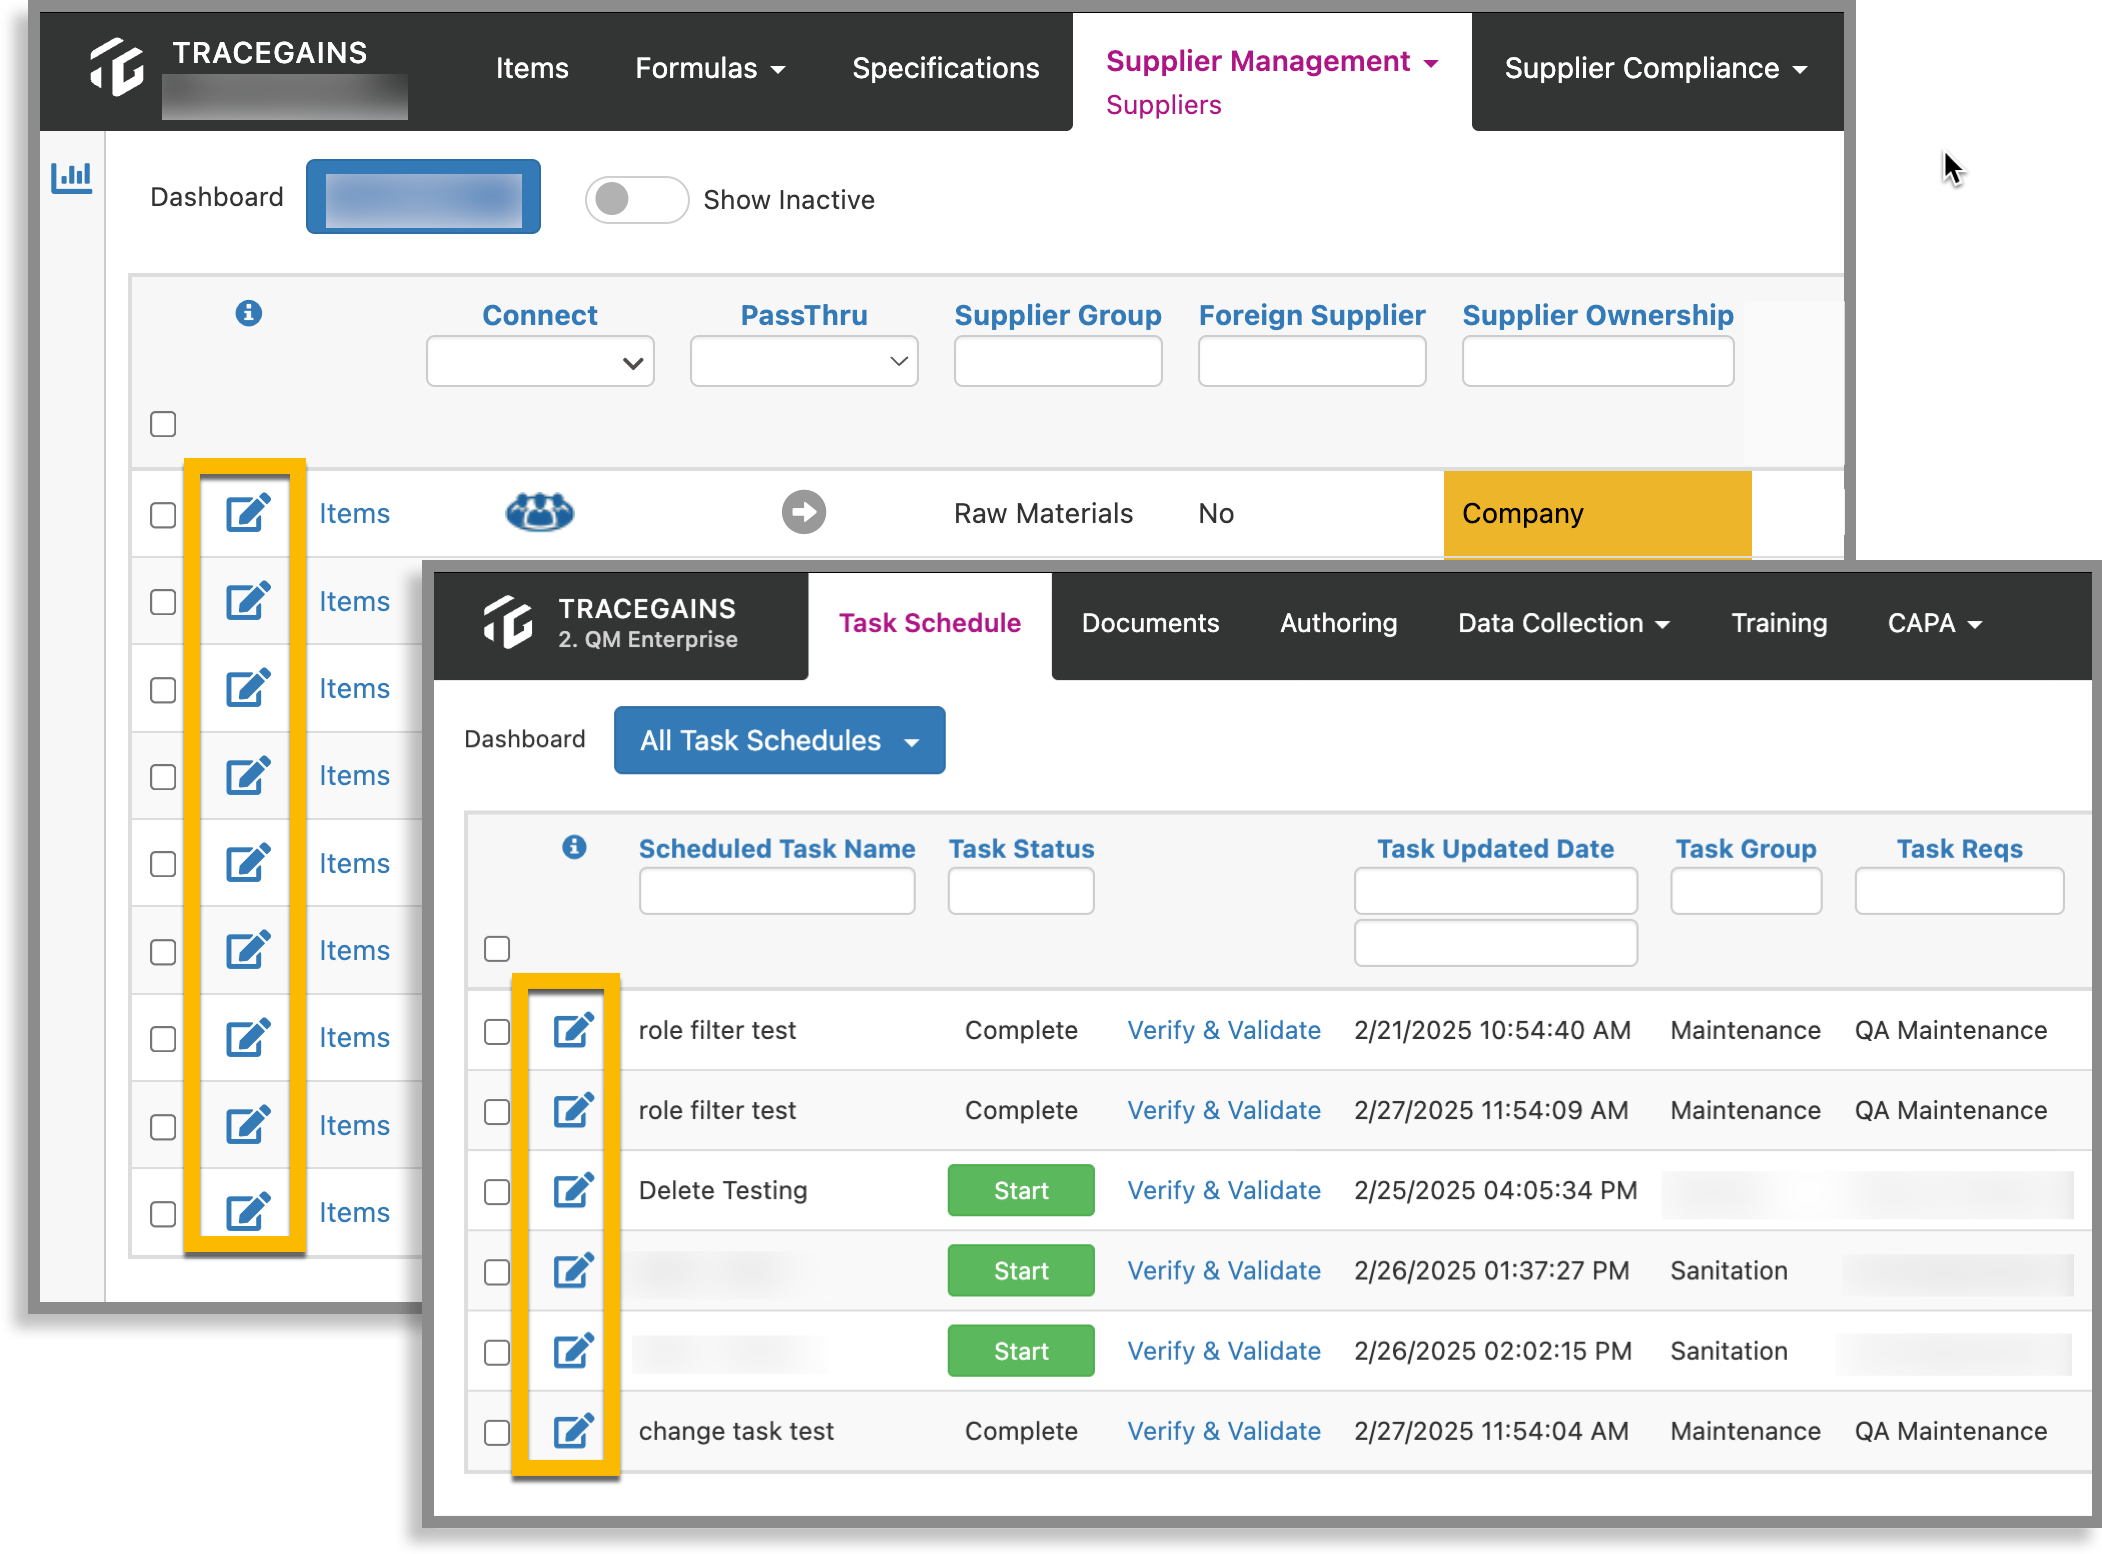This screenshot has width=2102, height=1554.
Task: Sort by Supplier Group column header
Action: [1058, 315]
